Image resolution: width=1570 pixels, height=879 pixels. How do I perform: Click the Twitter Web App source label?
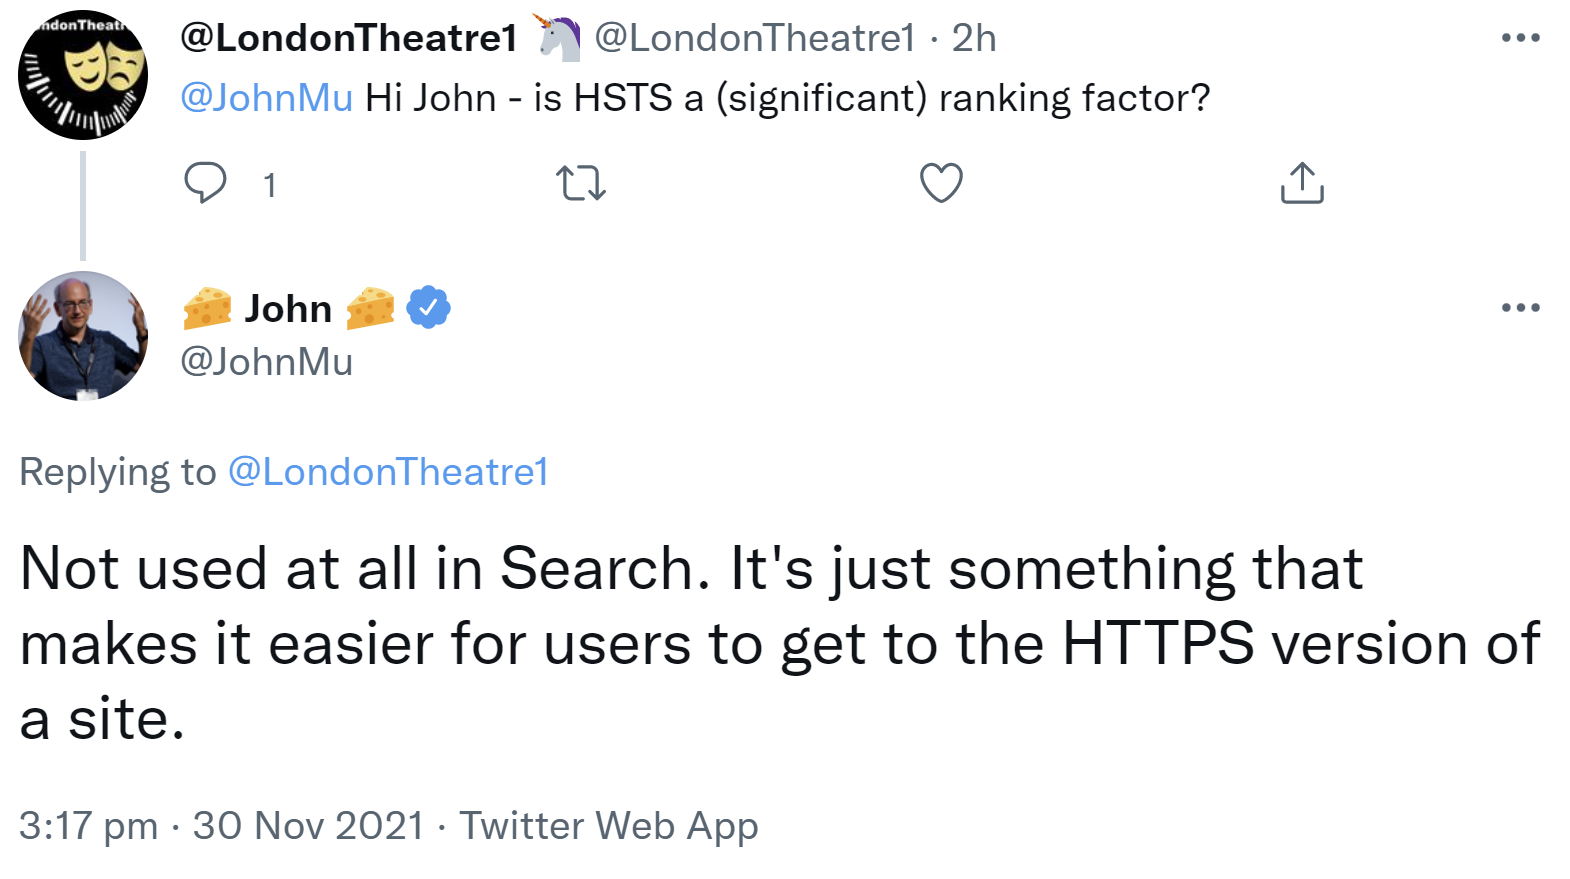pyautogui.click(x=608, y=826)
